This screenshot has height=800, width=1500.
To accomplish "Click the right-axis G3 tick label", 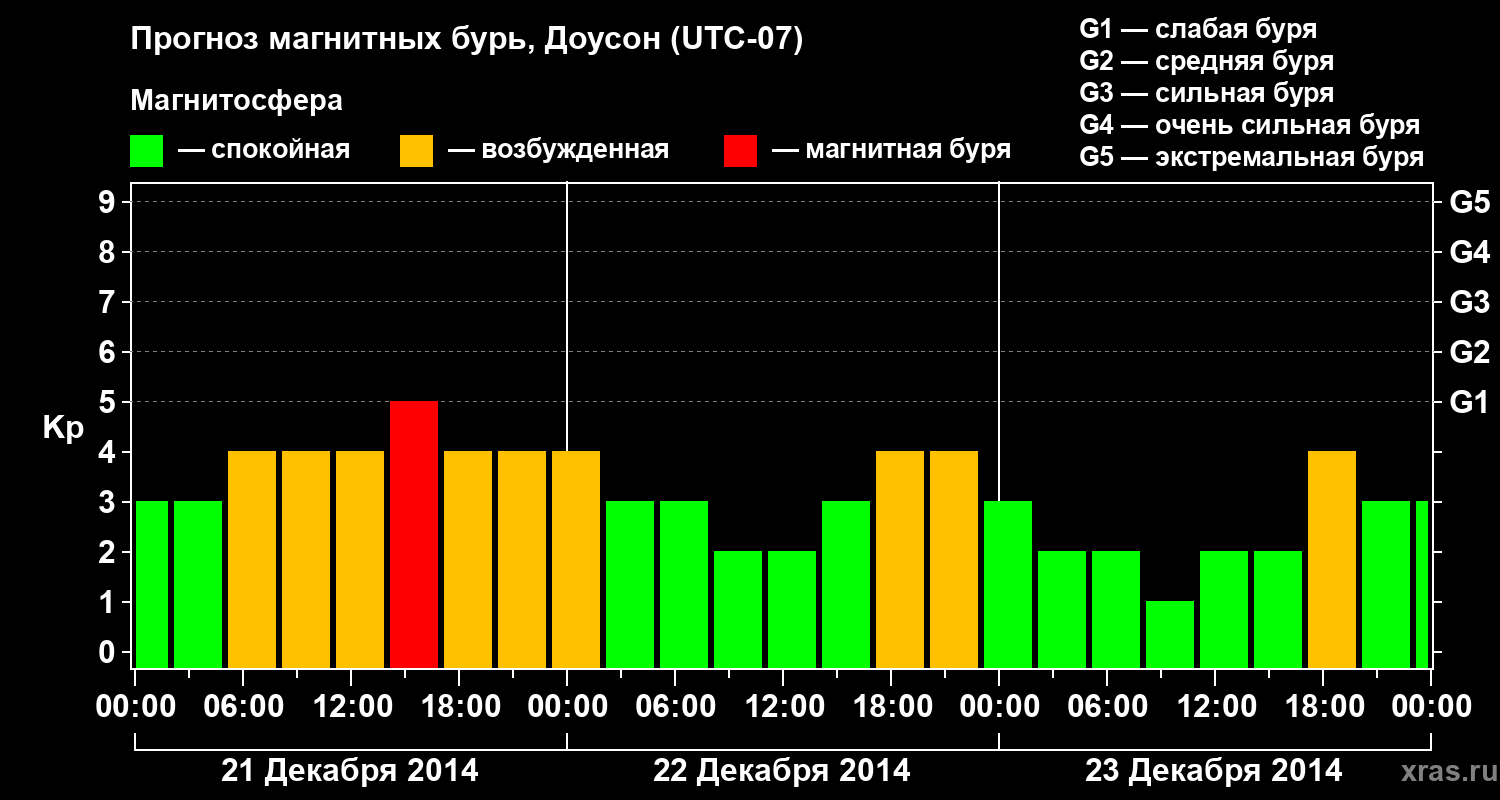I will click(x=1470, y=302).
